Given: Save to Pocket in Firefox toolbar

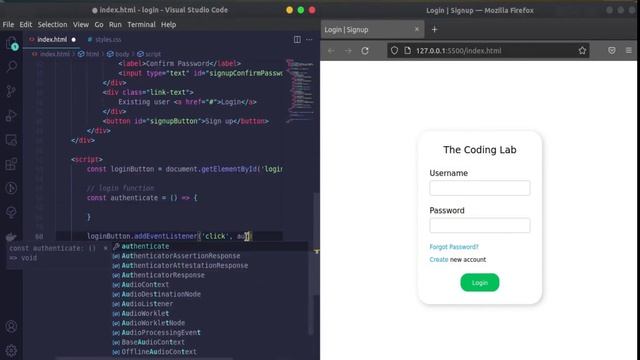Looking at the screenshot, I should pyautogui.click(x=611, y=51).
